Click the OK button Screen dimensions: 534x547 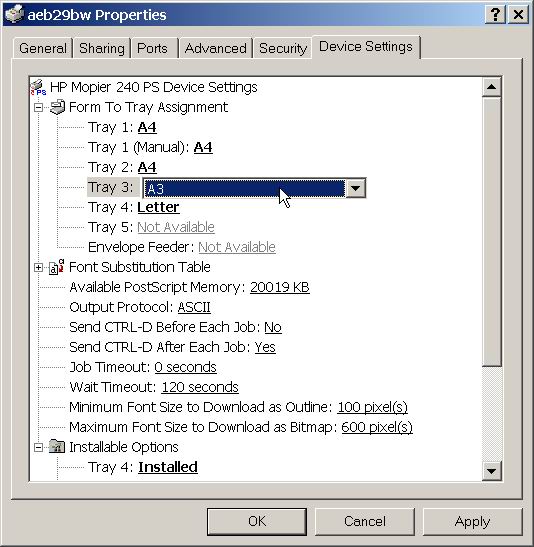[x=257, y=522]
